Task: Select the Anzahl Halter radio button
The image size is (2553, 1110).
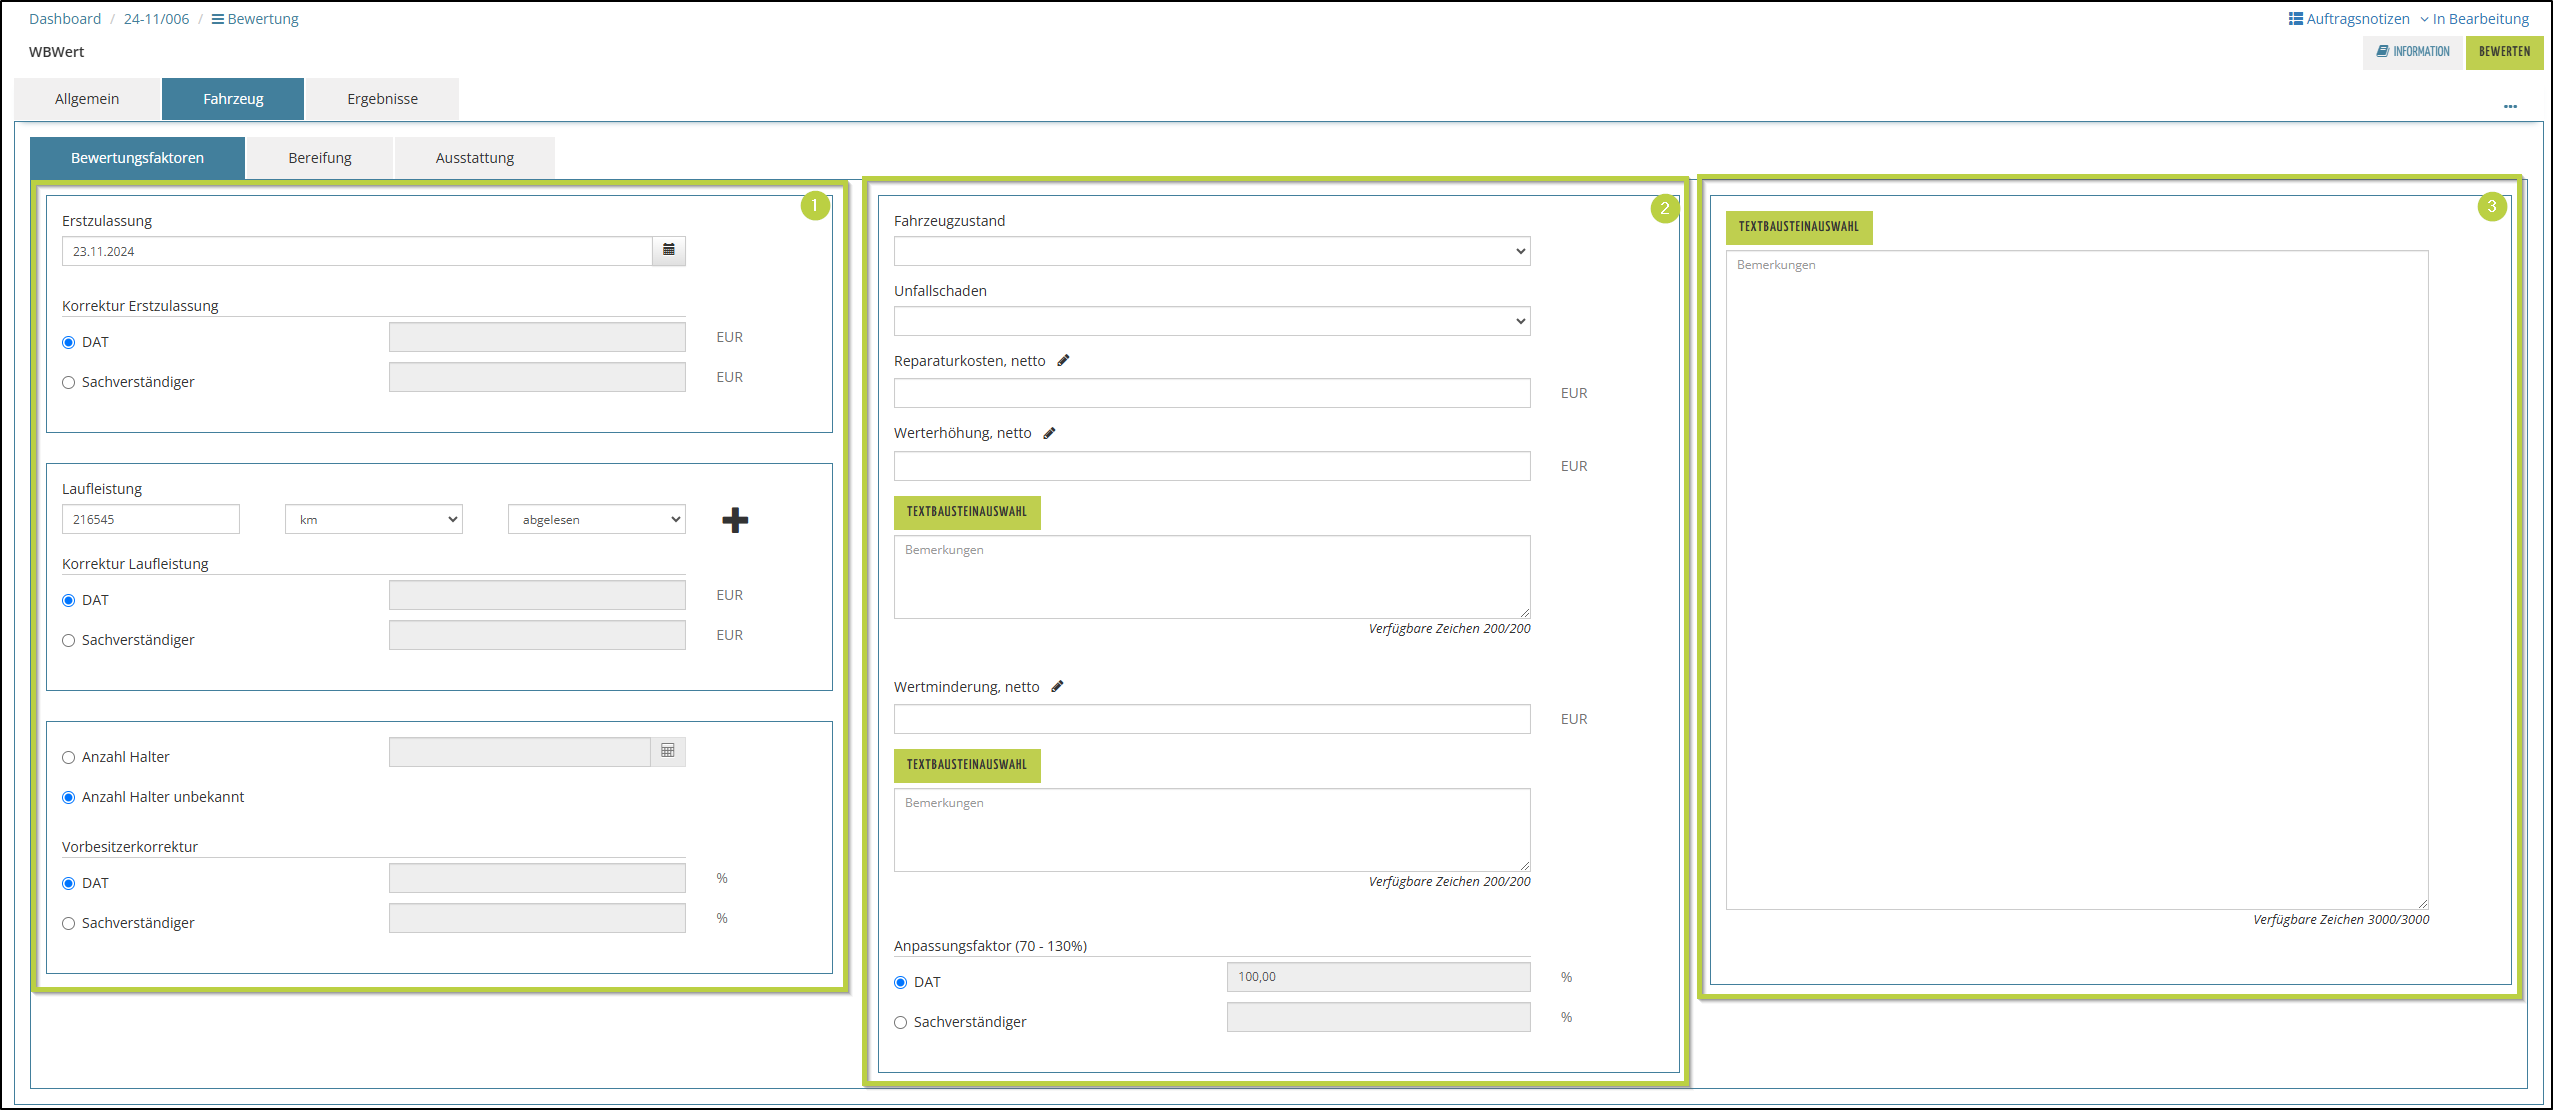Action: (69, 757)
